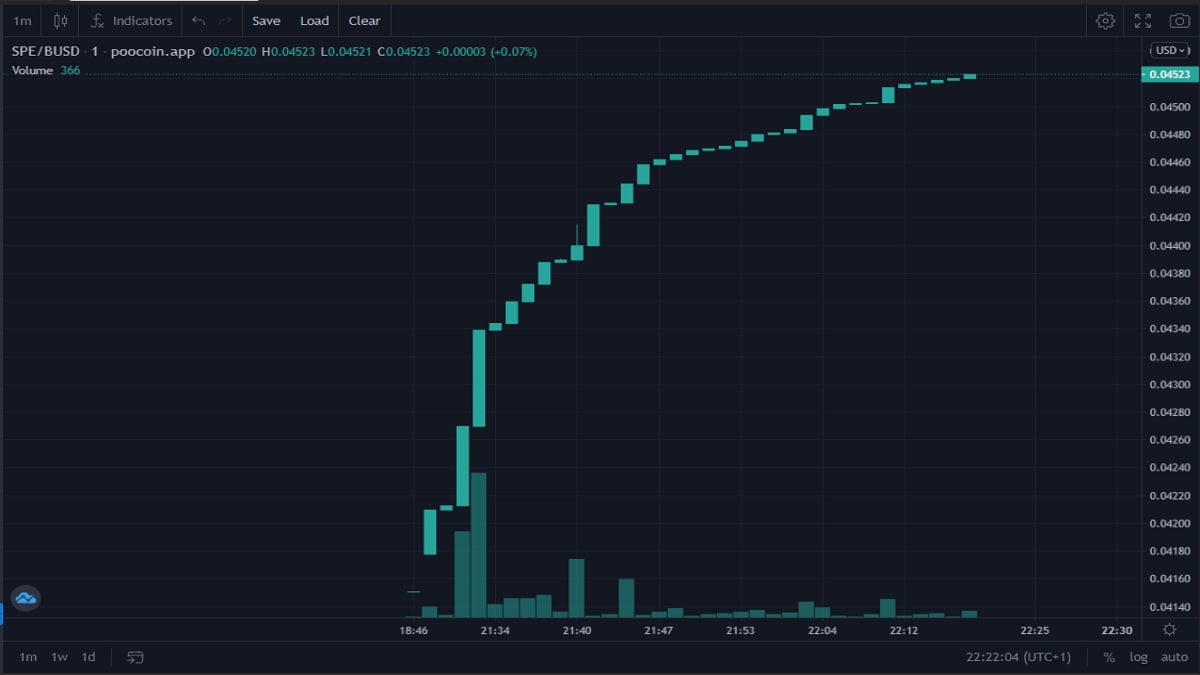This screenshot has width=1200, height=675.
Task: Click Clear in the chart toolbar
Action: coord(364,20)
